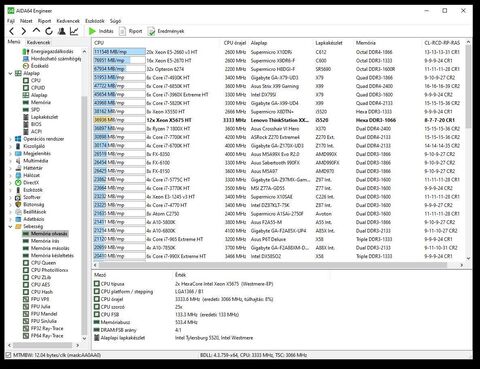The image size is (480, 369).
Task: Select the 8x Ryzen 7 1800X HT row
Action: pyautogui.click(x=278, y=129)
